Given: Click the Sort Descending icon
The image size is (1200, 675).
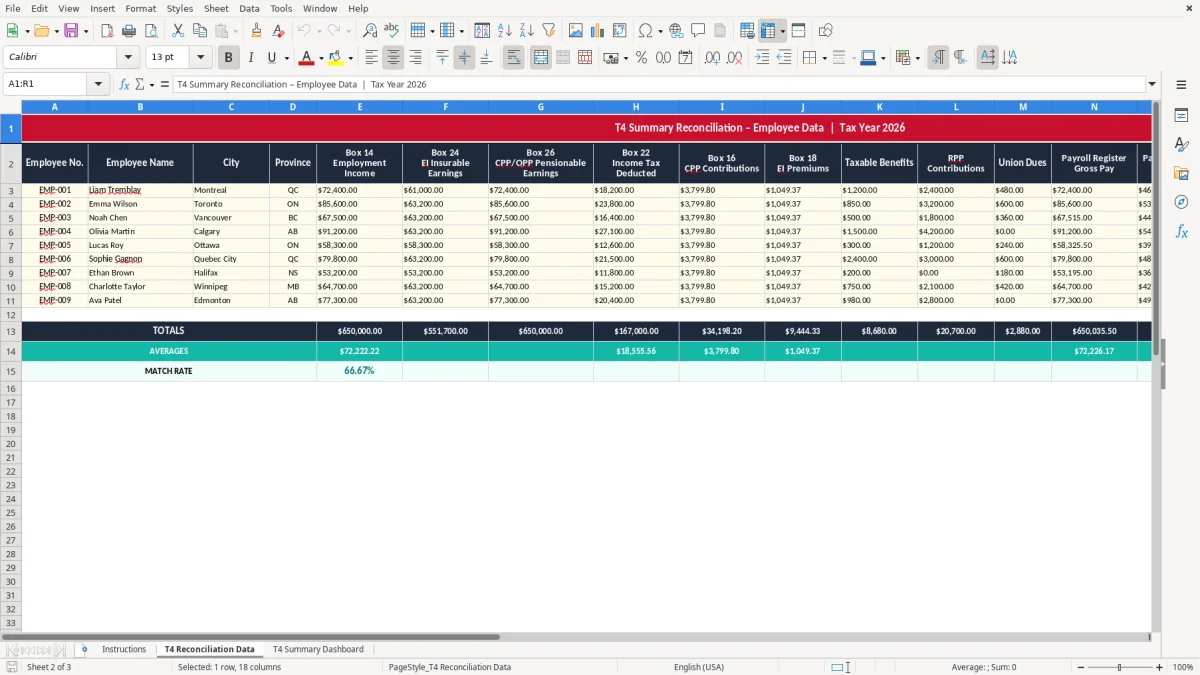Looking at the screenshot, I should pyautogui.click(x=526, y=31).
